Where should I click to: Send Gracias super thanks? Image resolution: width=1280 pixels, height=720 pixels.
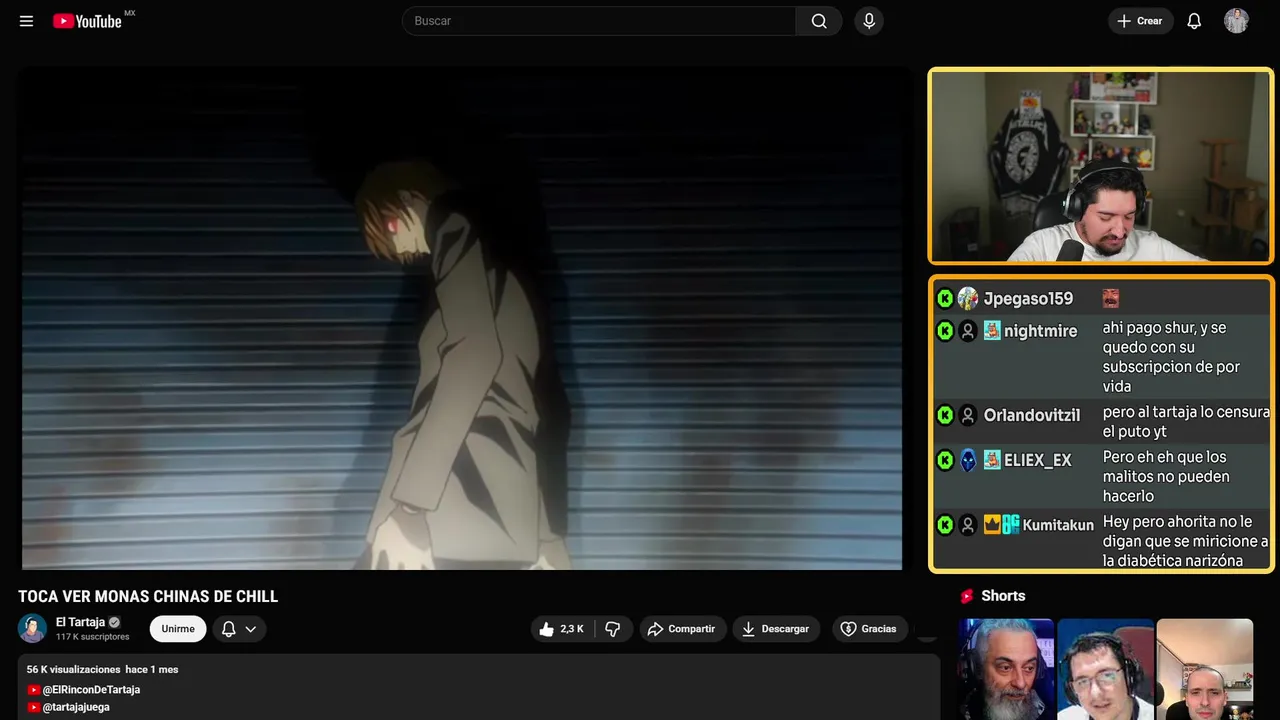pos(869,629)
